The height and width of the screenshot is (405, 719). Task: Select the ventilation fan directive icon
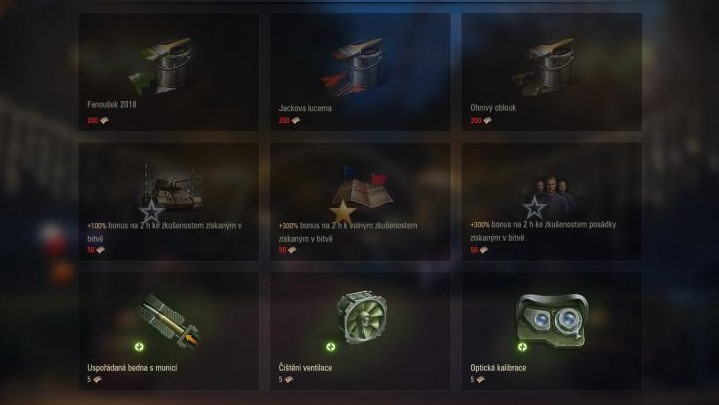coord(361,319)
